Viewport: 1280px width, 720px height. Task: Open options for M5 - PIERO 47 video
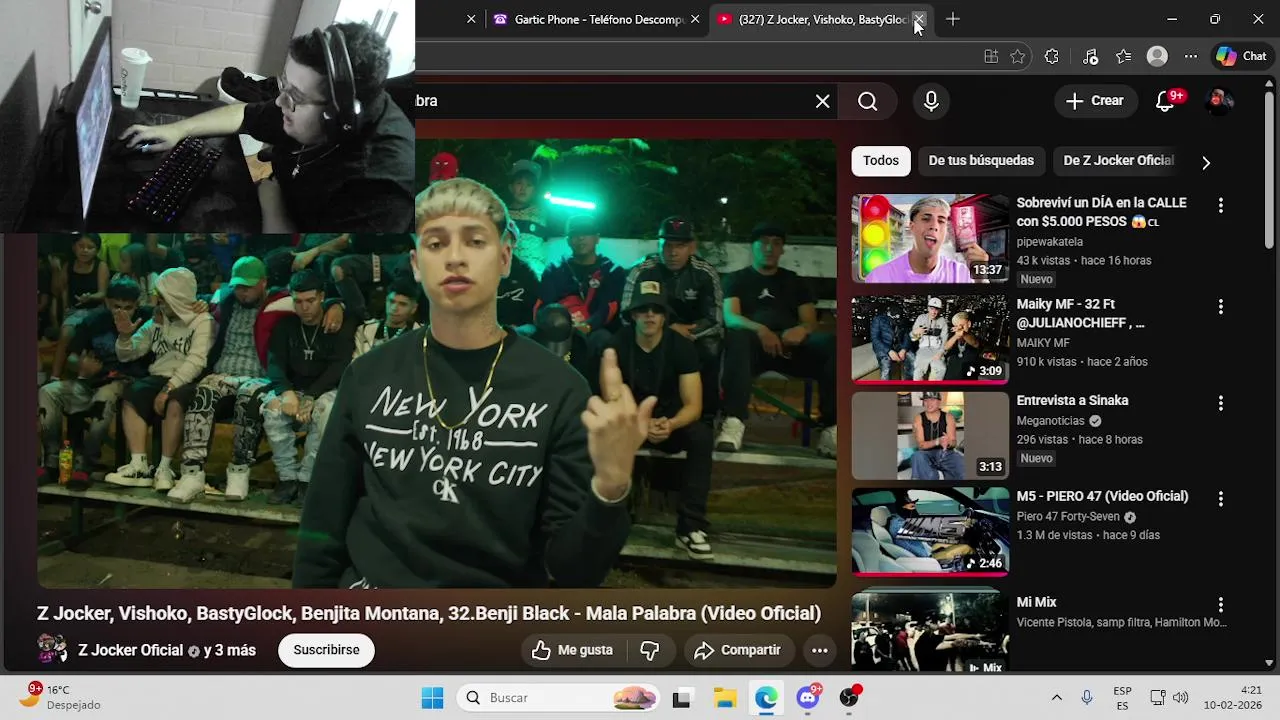pyautogui.click(x=1220, y=499)
